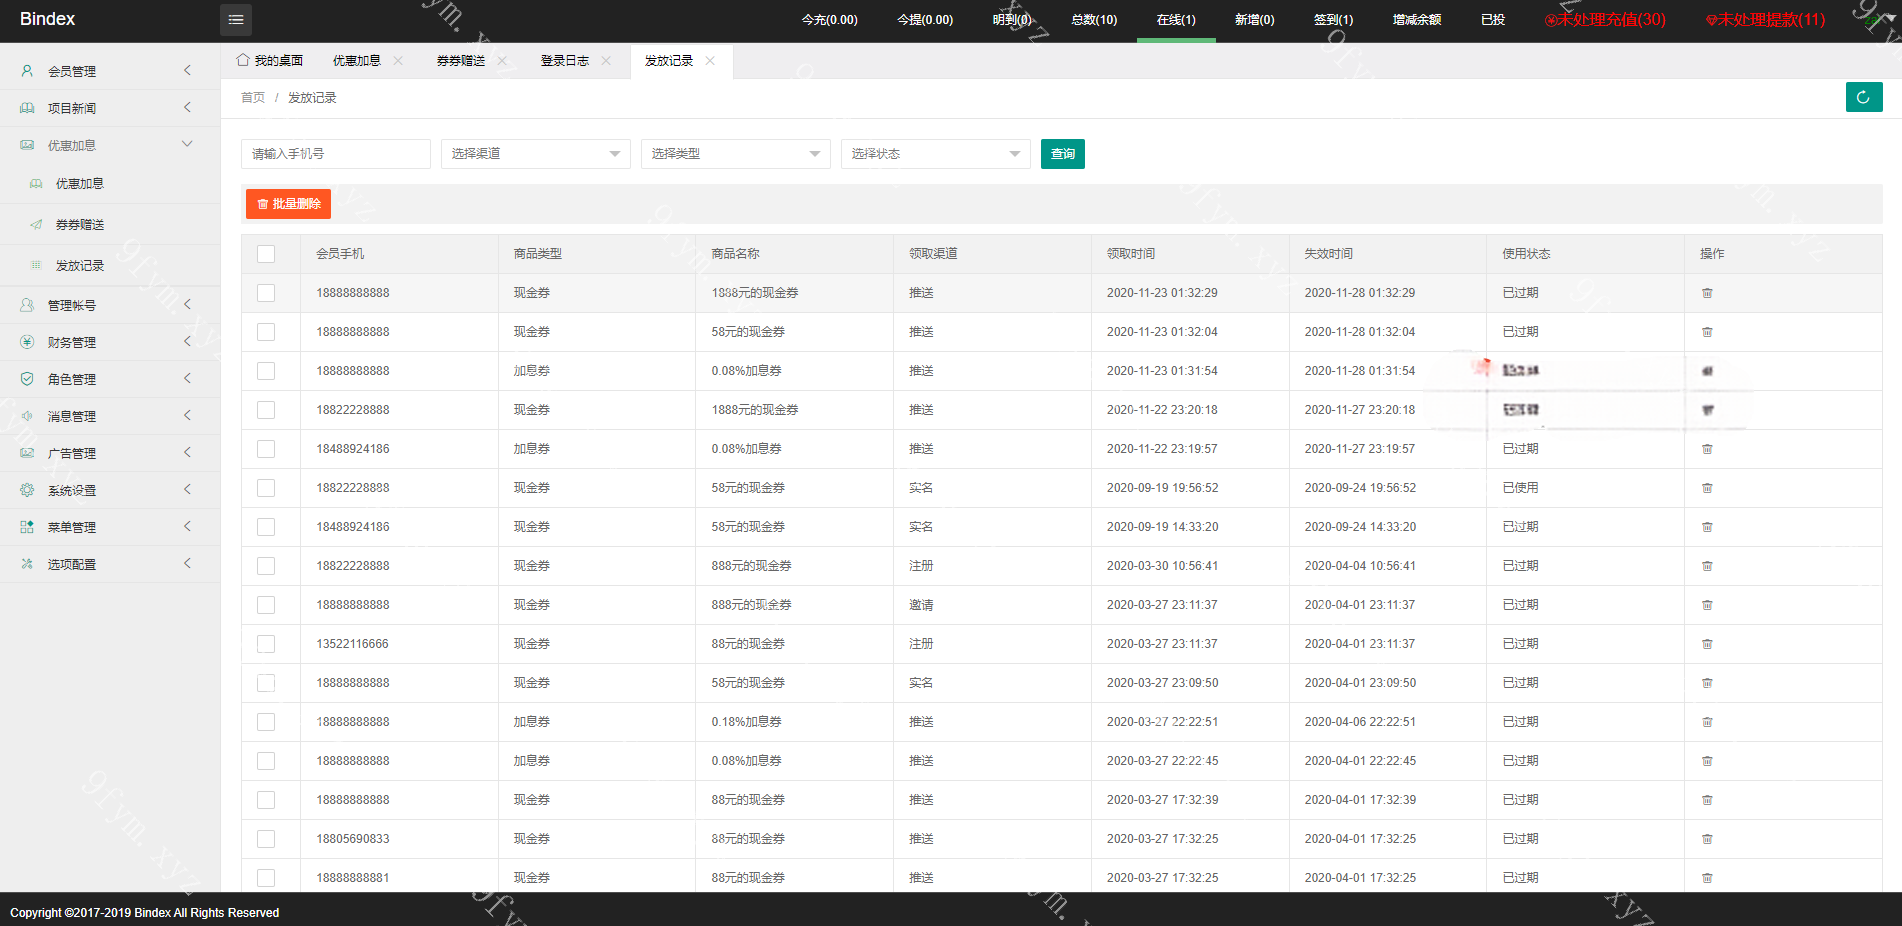
Task: Expand the 选项配置 sidebar chevron
Action: click(187, 563)
